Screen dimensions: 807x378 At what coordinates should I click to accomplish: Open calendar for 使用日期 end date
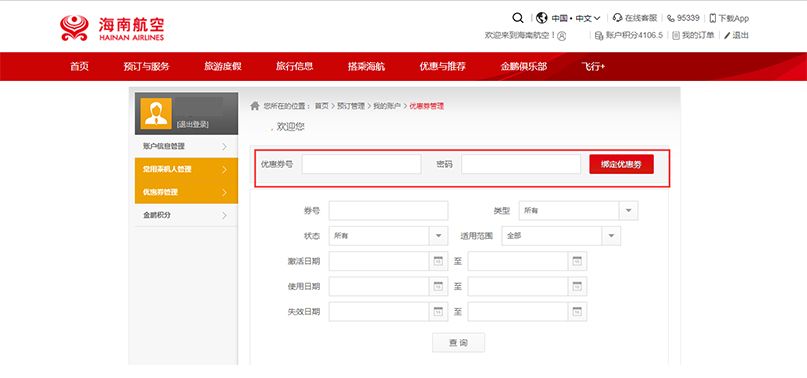[x=577, y=286]
